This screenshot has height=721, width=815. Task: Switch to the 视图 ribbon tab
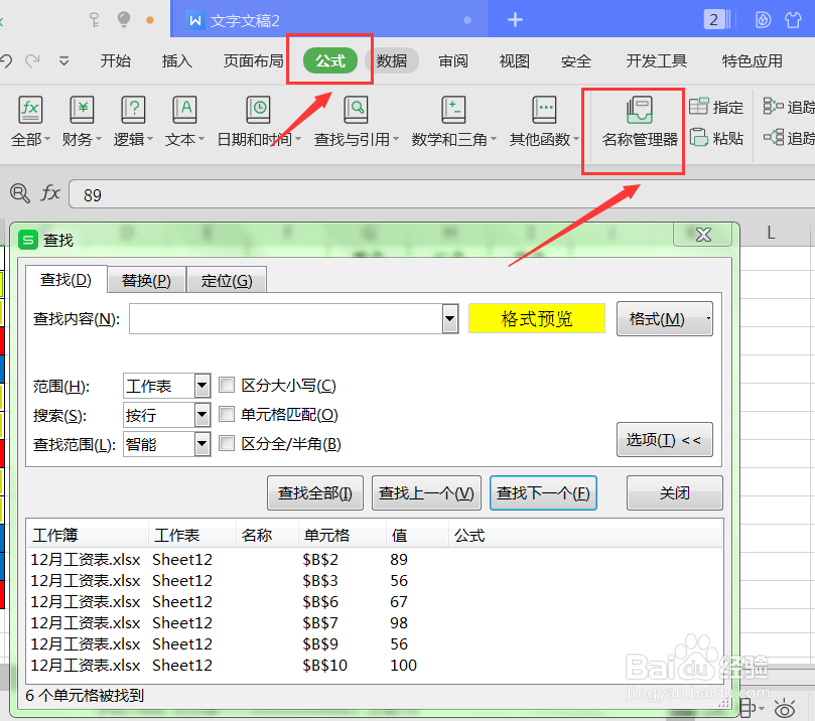click(x=514, y=61)
